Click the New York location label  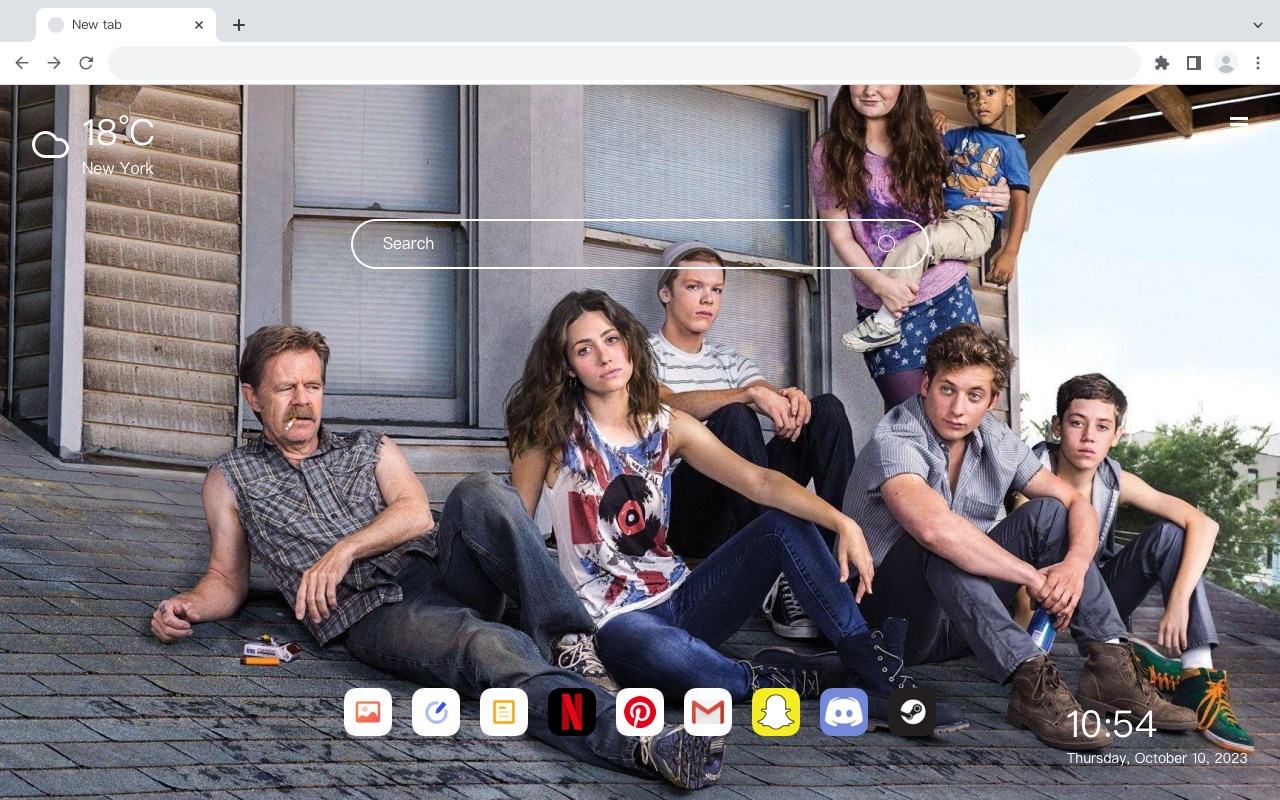[118, 168]
